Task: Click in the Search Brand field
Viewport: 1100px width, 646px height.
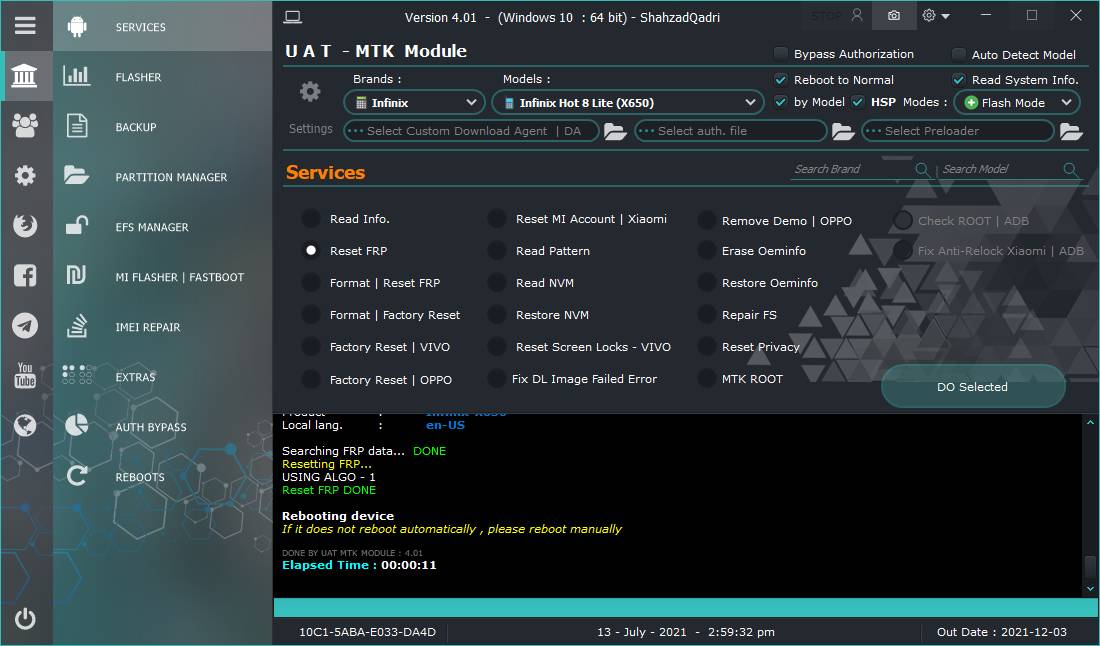Action: click(852, 169)
